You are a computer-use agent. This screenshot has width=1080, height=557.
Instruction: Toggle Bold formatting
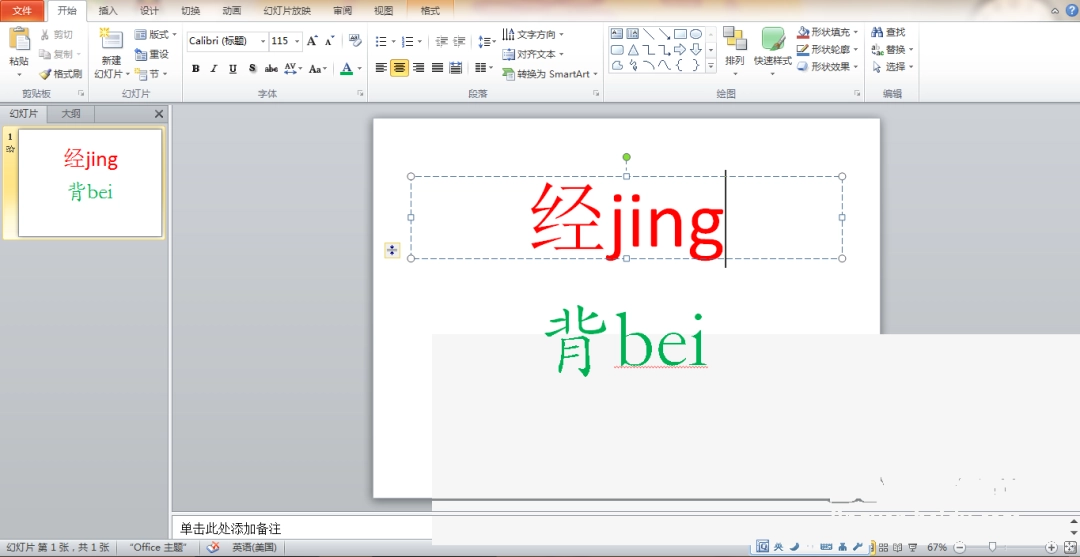(x=196, y=68)
